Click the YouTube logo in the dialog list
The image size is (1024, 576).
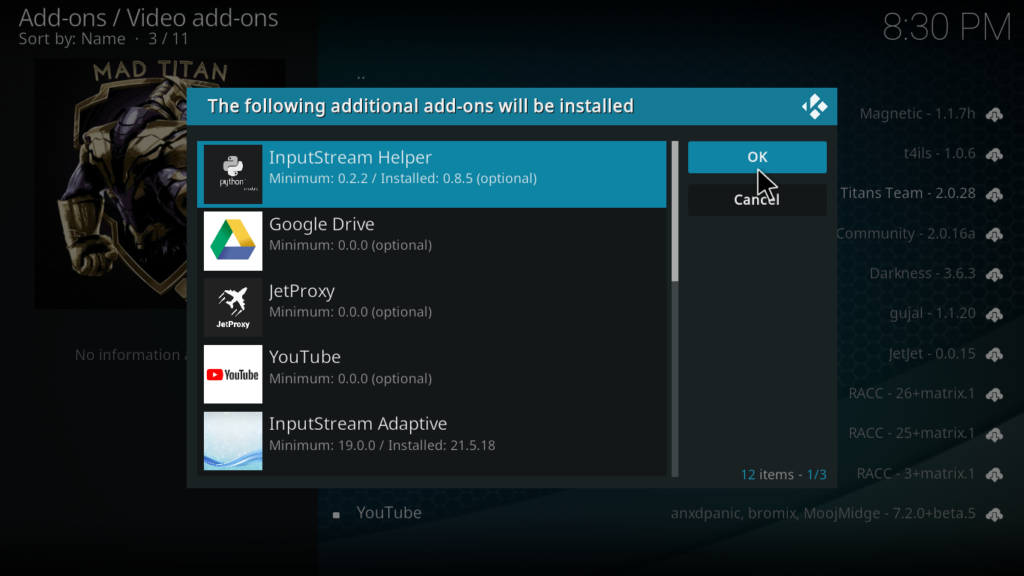[x=233, y=374]
